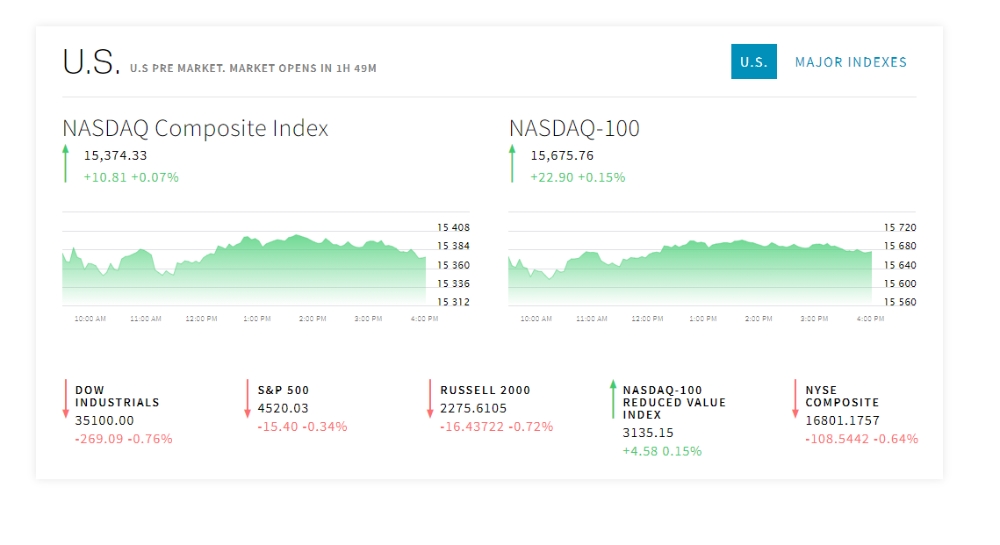Click the NASDAQ Composite intraday chart
1000x545 pixels.
[x=244, y=270]
